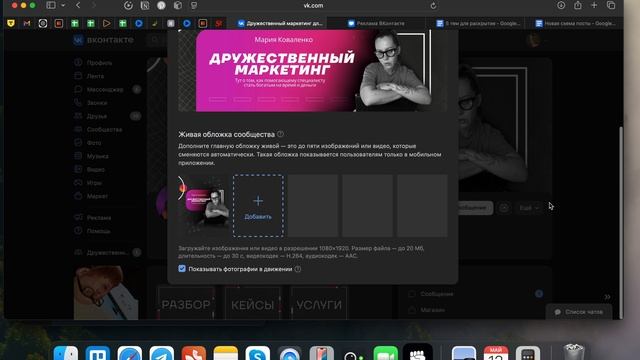Open Профиль in VK sidebar
Viewport: 640px width, 360px height.
[x=99, y=63]
